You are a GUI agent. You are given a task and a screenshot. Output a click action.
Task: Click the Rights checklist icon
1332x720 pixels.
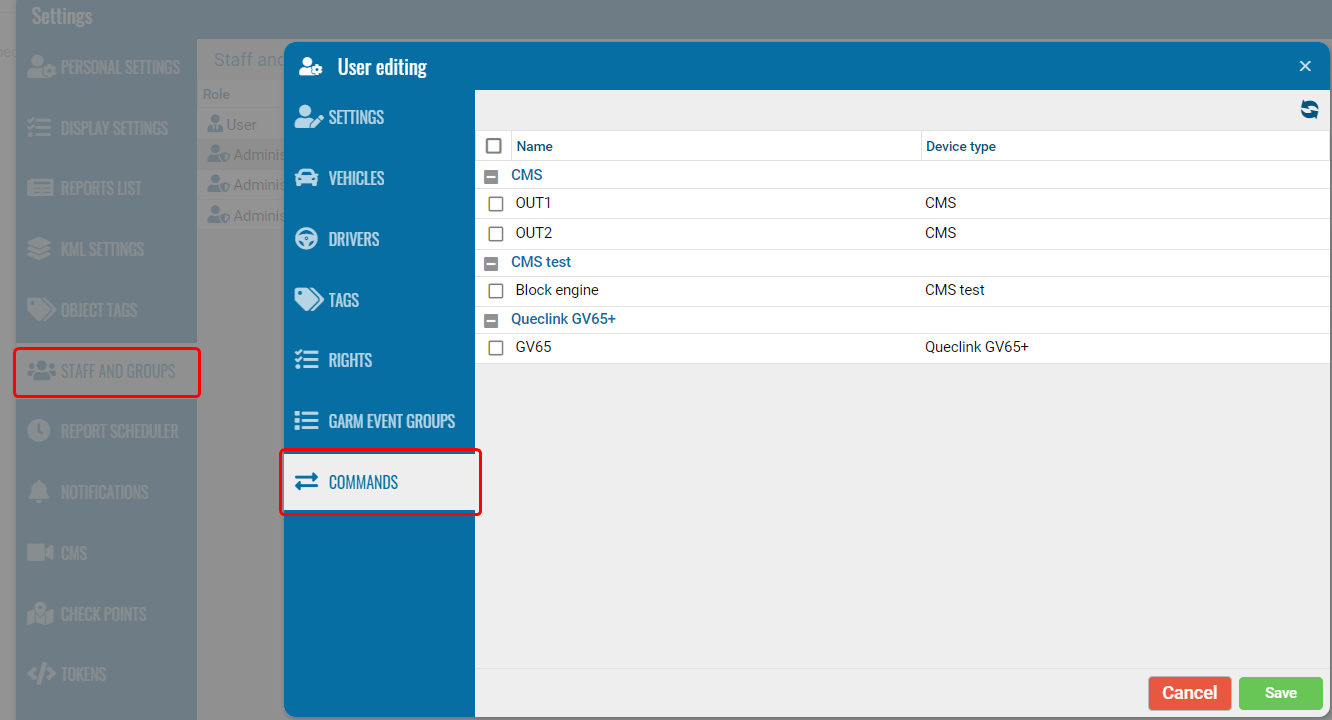[307, 360]
